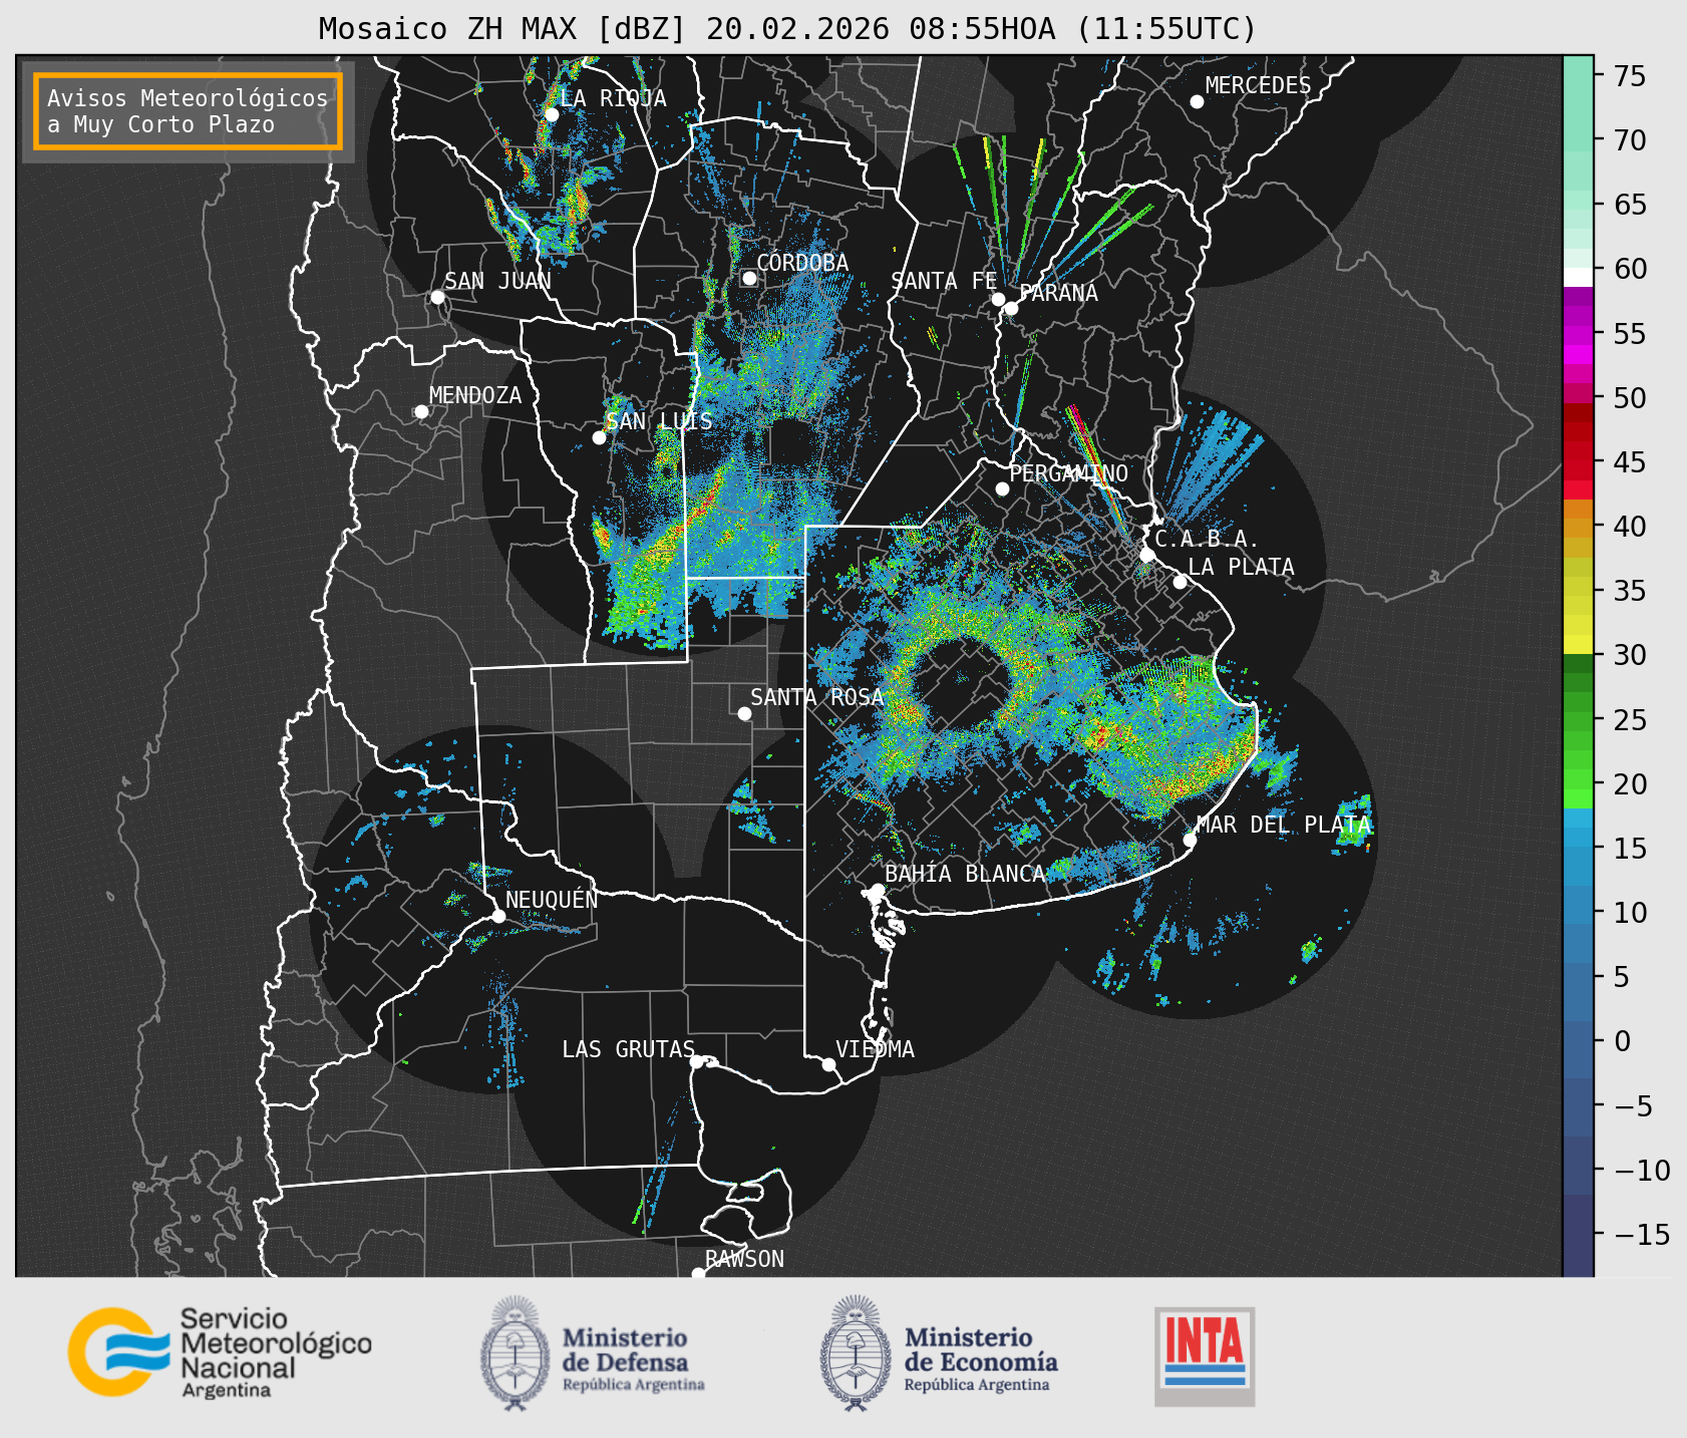This screenshot has width=1687, height=1438.
Task: Click the SANTA ROSA map label
Action: coord(817,697)
